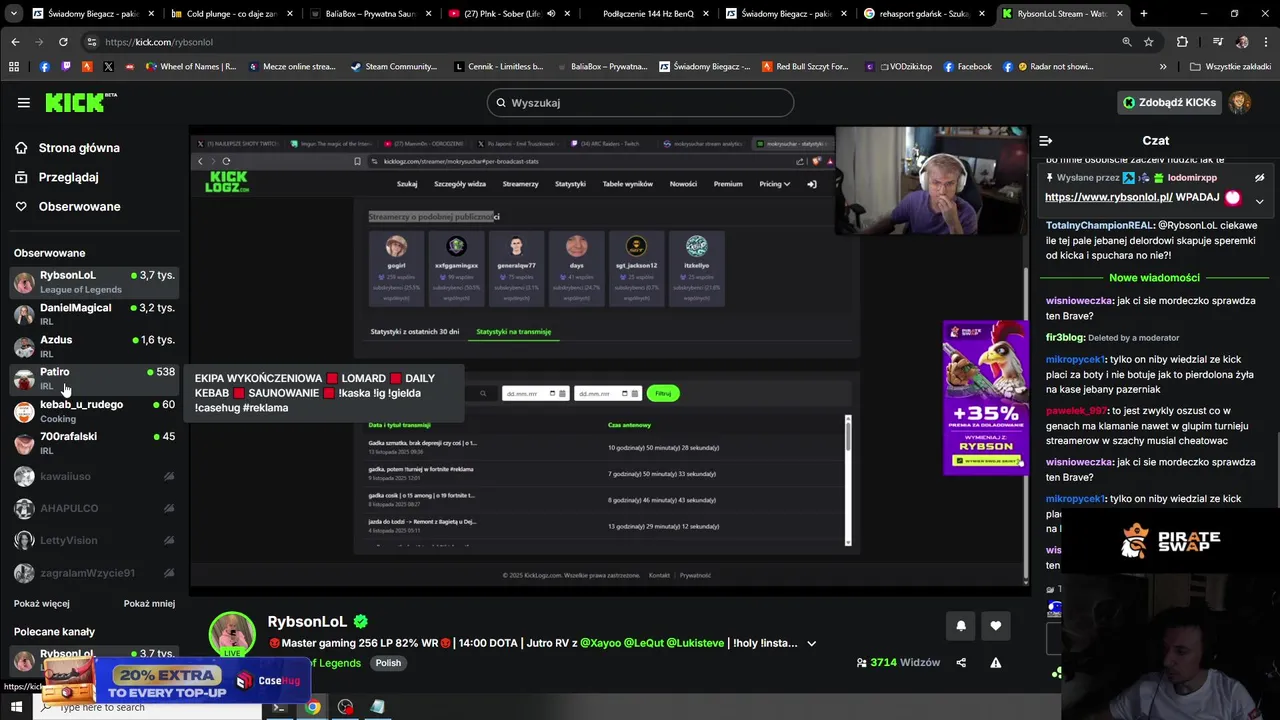Viewport: 1280px width, 720px height.
Task: Open user profile avatar menu
Action: tap(1240, 103)
